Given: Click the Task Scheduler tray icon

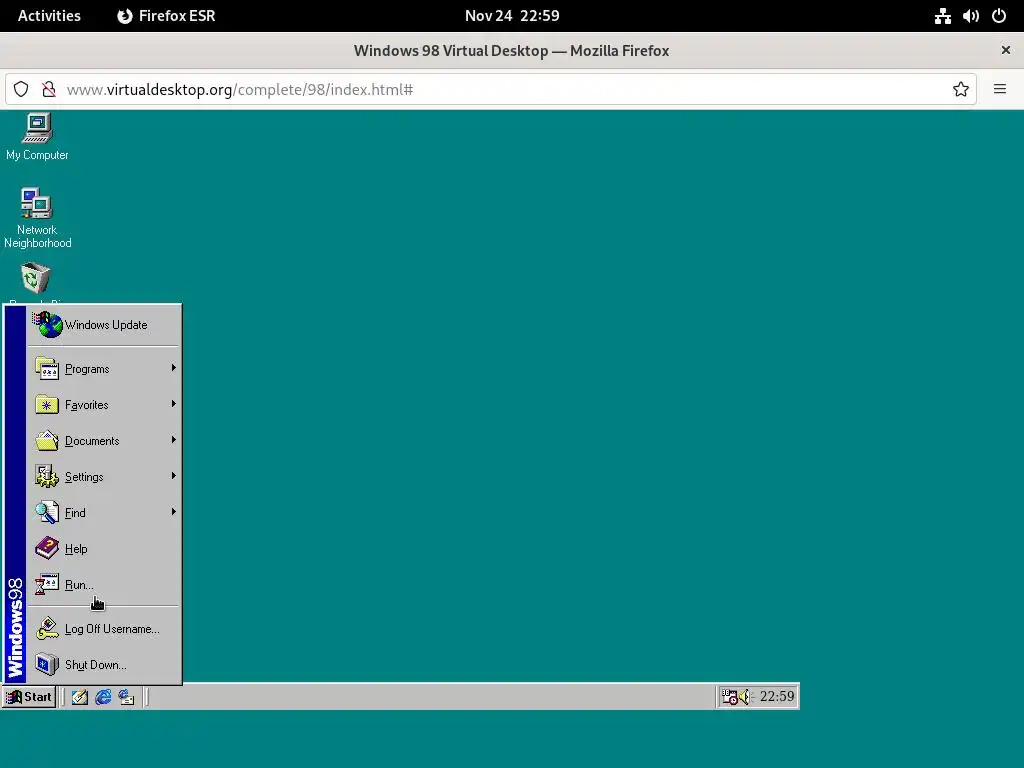Looking at the screenshot, I should (x=729, y=697).
